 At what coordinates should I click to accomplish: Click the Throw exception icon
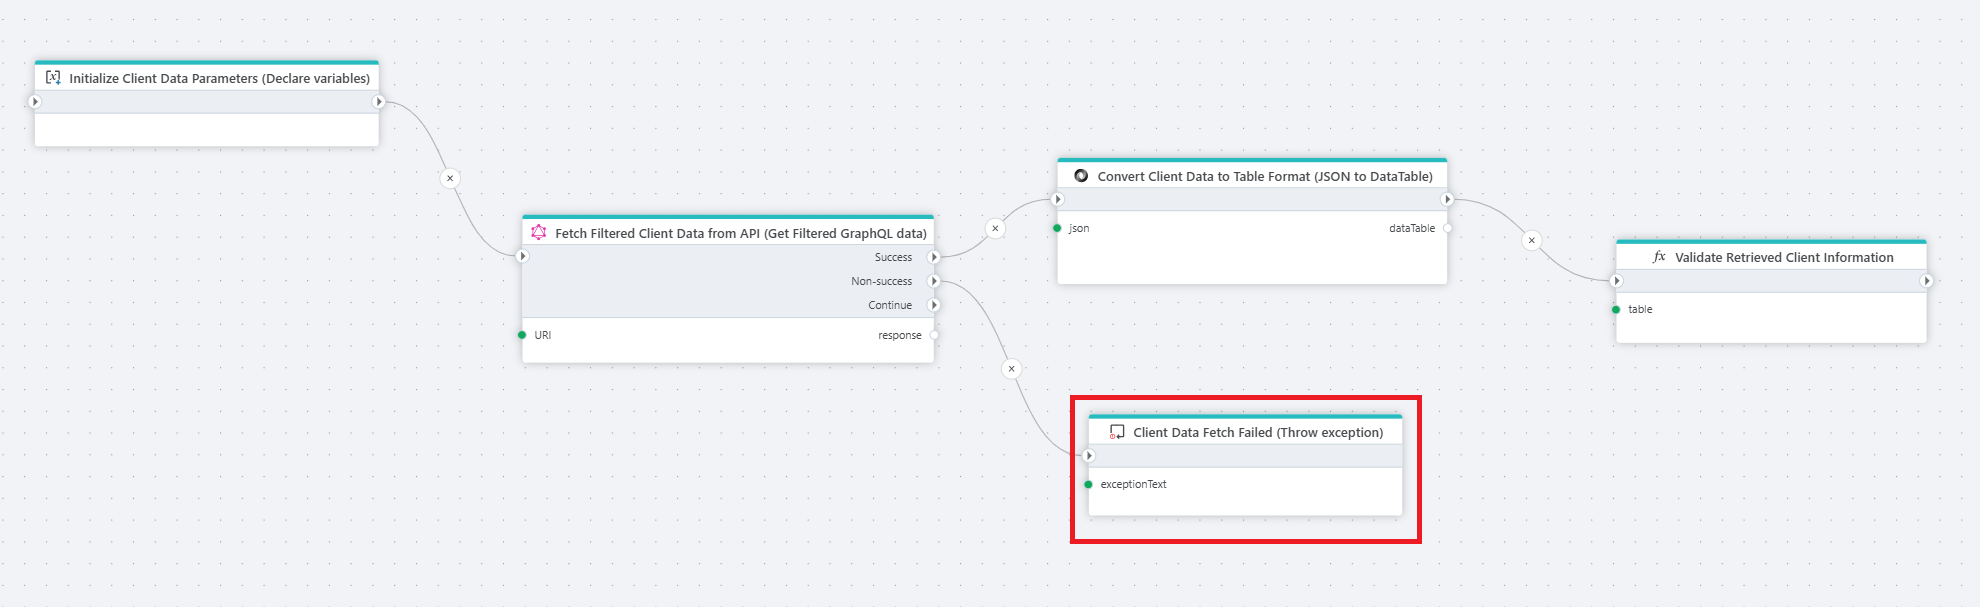1117,433
